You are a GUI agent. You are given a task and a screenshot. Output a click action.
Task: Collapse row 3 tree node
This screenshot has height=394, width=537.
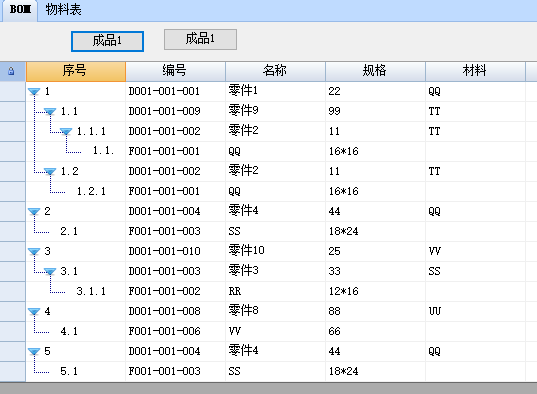point(34,251)
